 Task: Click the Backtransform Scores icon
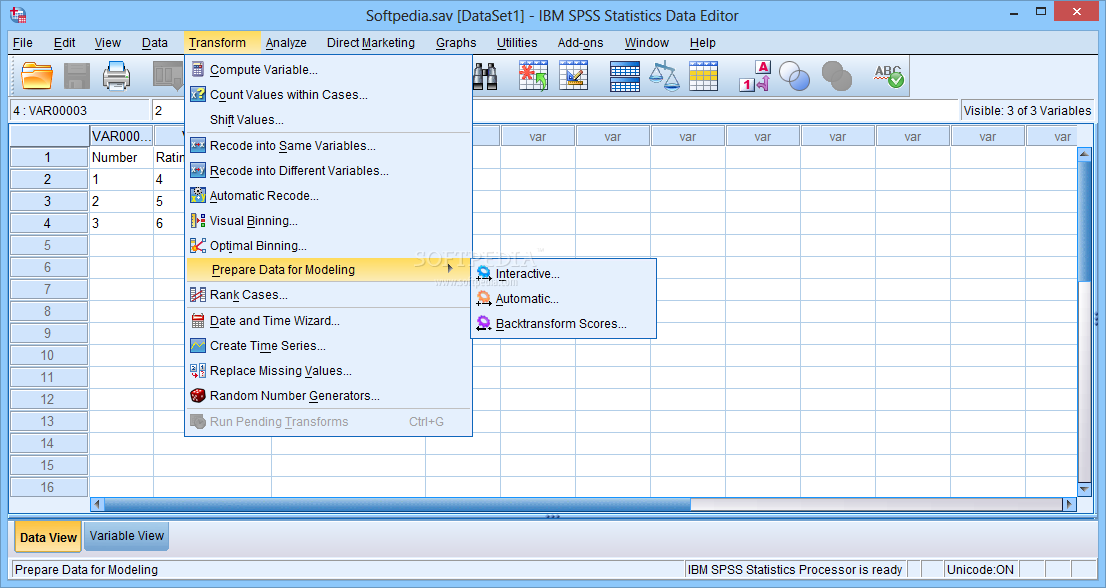484,324
